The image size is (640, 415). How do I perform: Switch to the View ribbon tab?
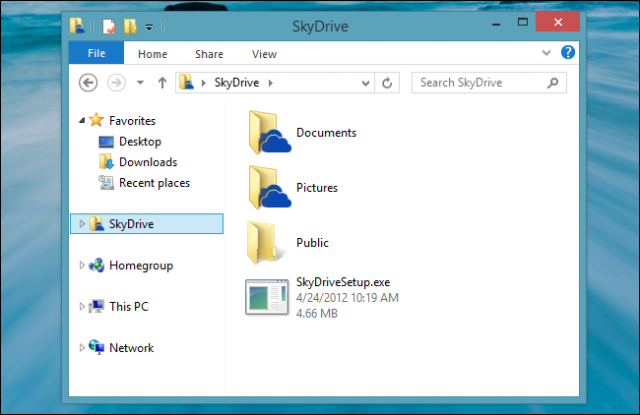tap(264, 54)
